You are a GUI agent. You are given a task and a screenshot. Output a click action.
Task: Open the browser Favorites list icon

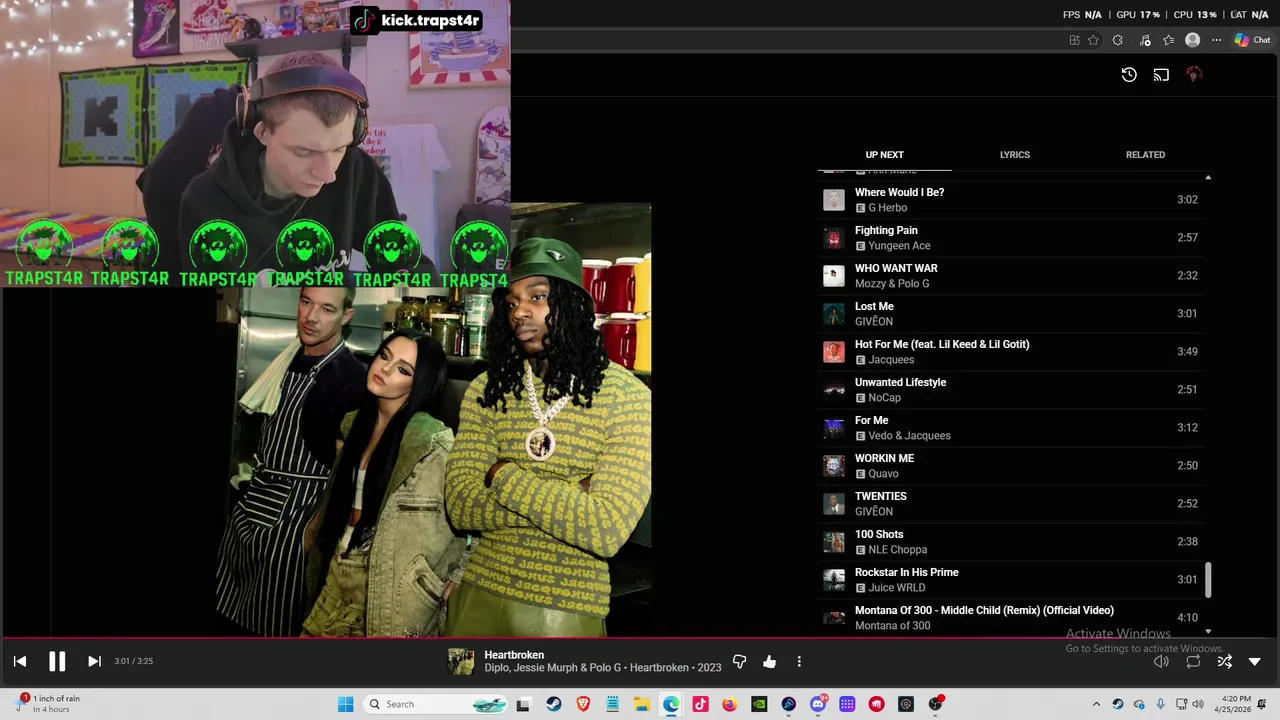[x=1168, y=40]
